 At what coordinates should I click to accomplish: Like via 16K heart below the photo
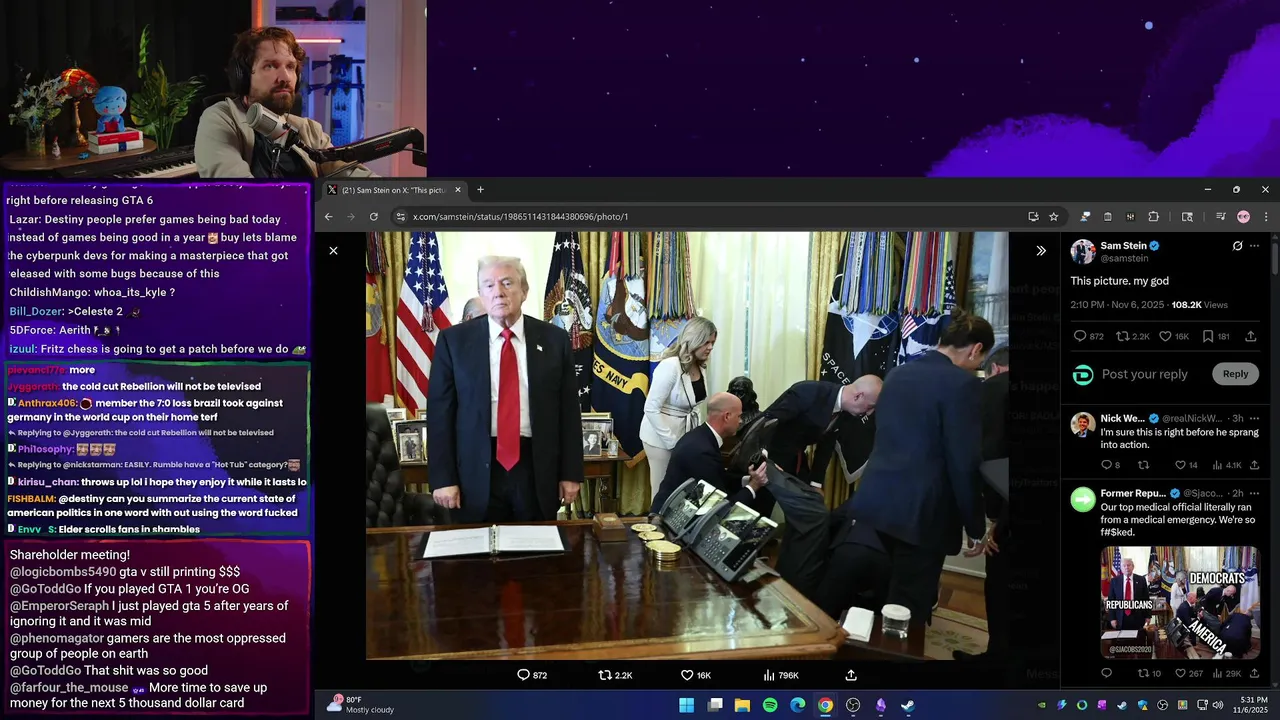click(696, 675)
